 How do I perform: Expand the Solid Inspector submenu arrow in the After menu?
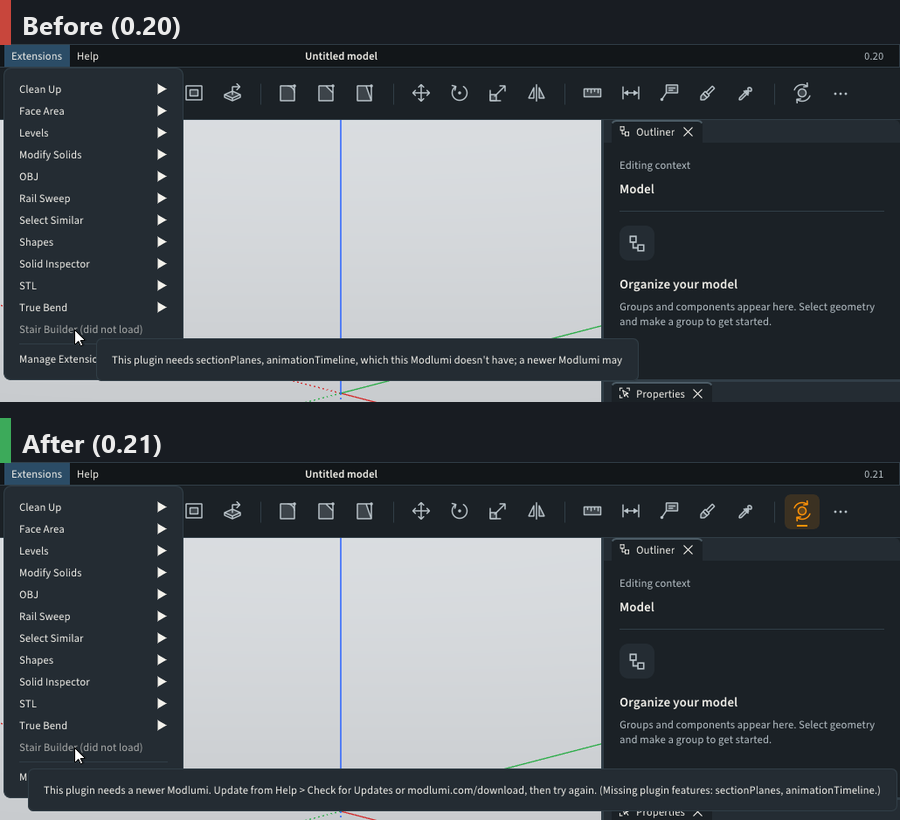[x=162, y=682]
